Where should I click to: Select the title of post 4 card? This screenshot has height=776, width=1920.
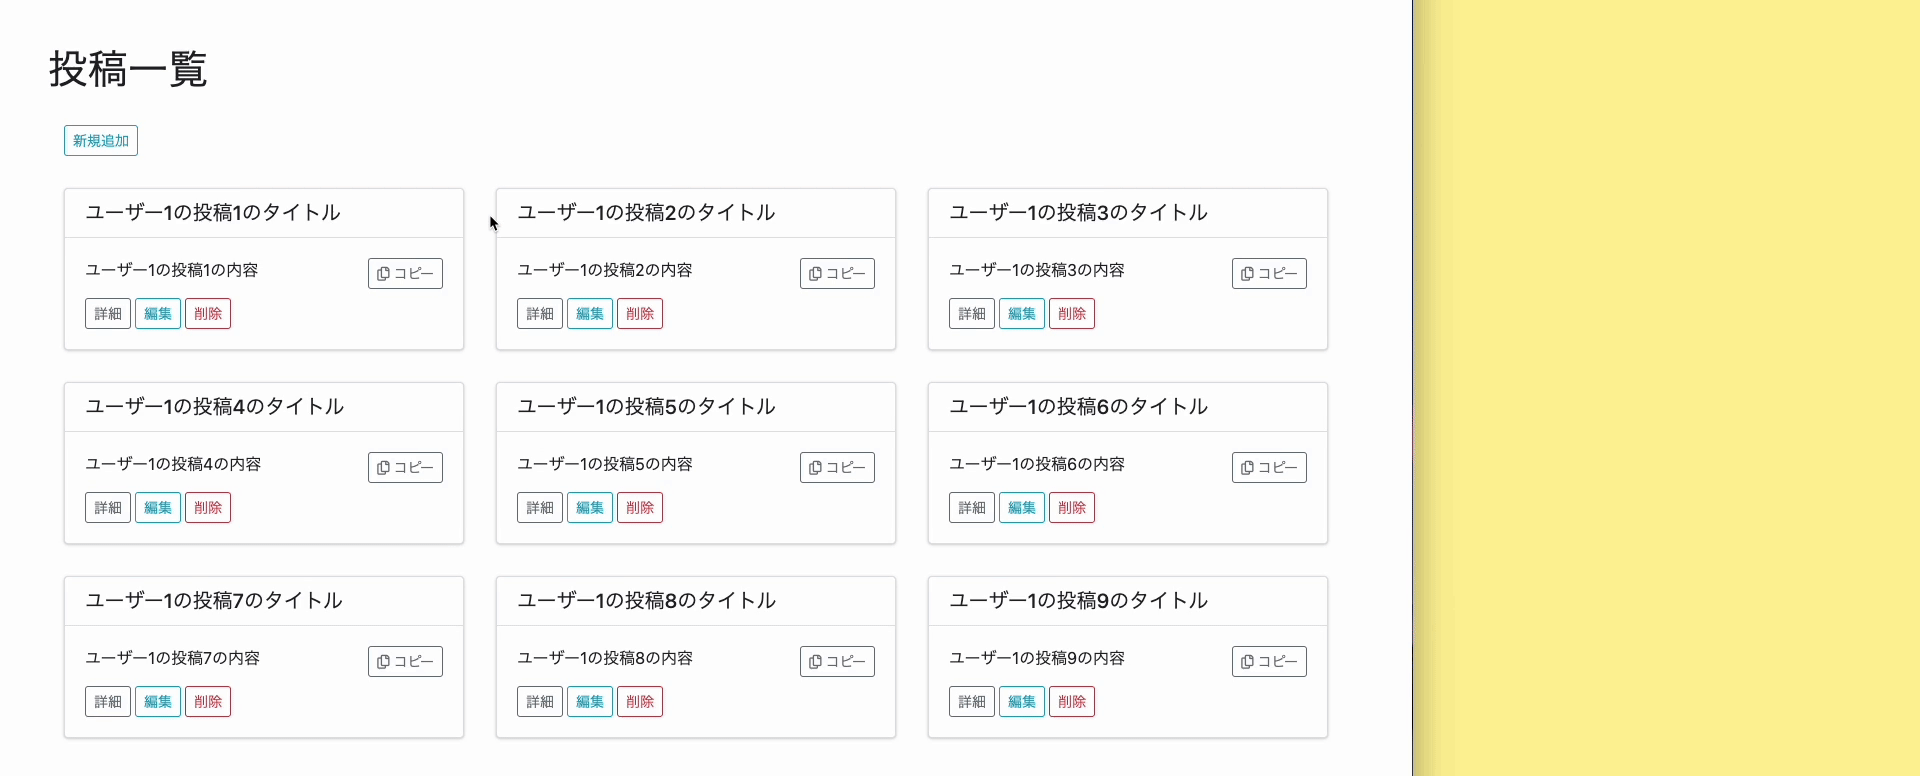point(215,407)
